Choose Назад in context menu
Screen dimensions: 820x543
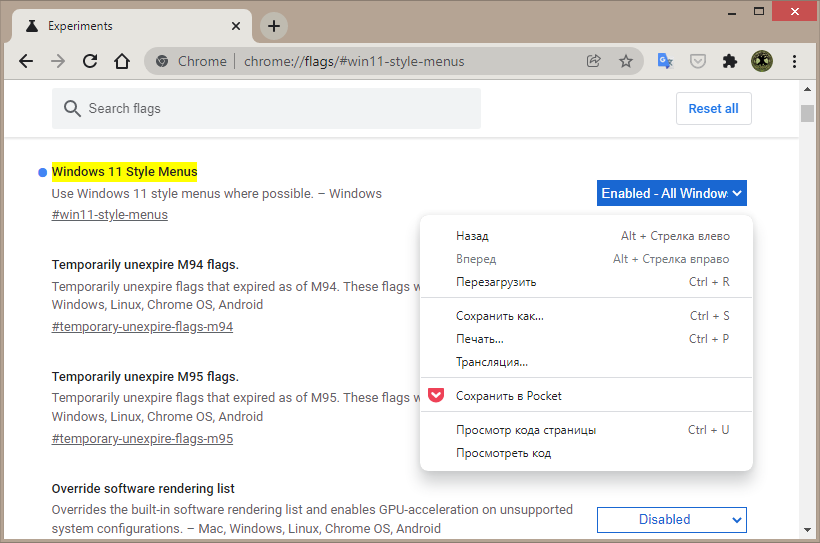[x=586, y=236]
